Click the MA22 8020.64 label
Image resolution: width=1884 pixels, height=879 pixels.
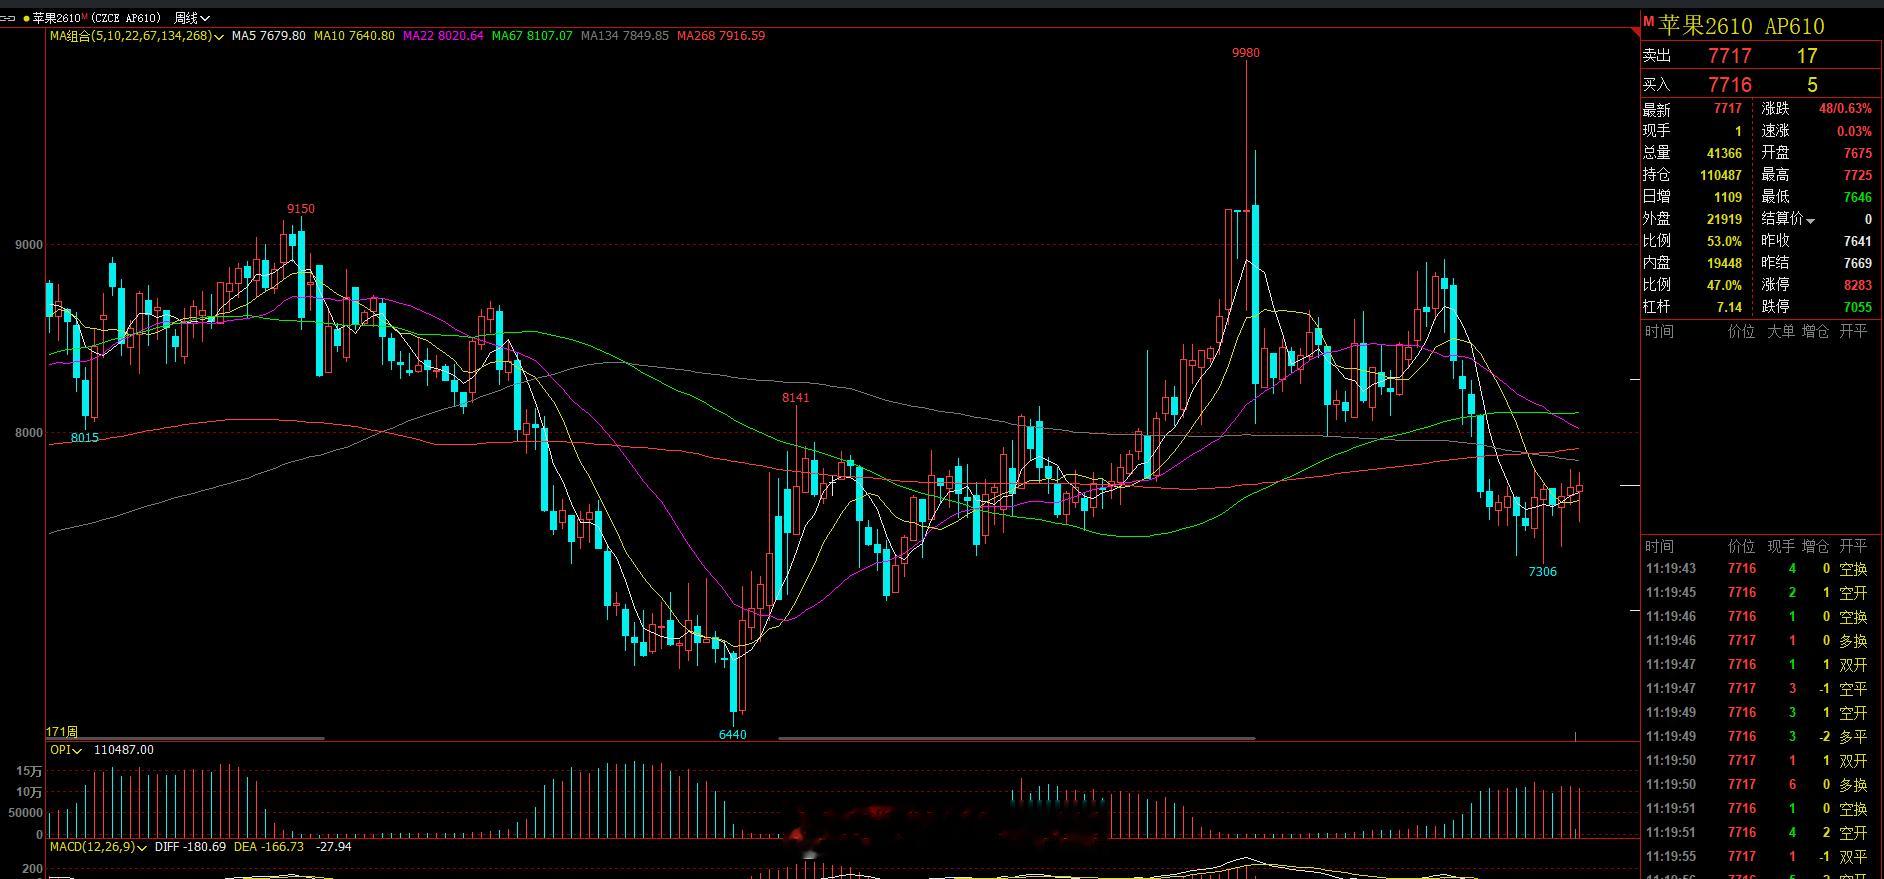[x=443, y=36]
